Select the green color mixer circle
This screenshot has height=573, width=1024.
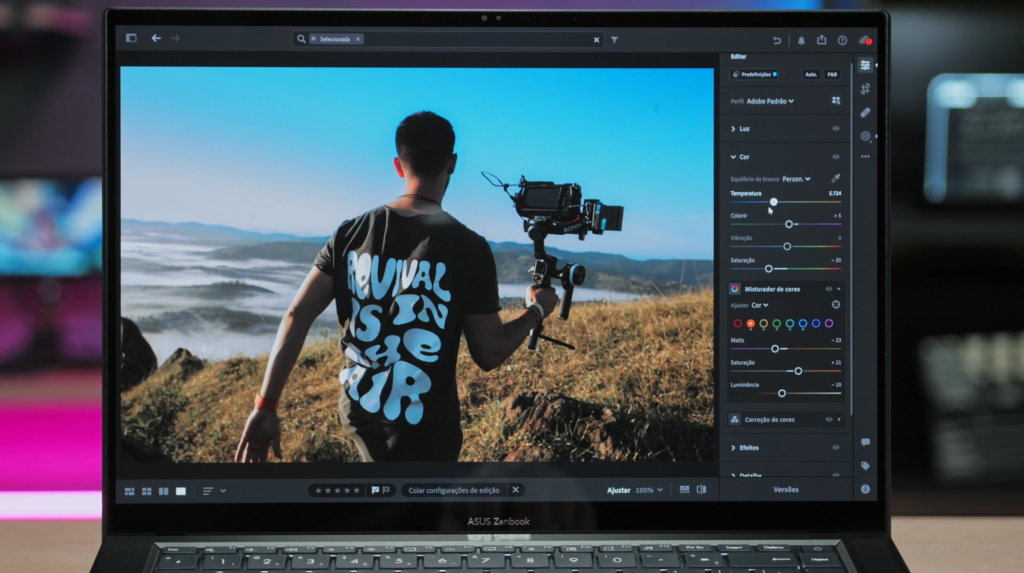[x=776, y=323]
